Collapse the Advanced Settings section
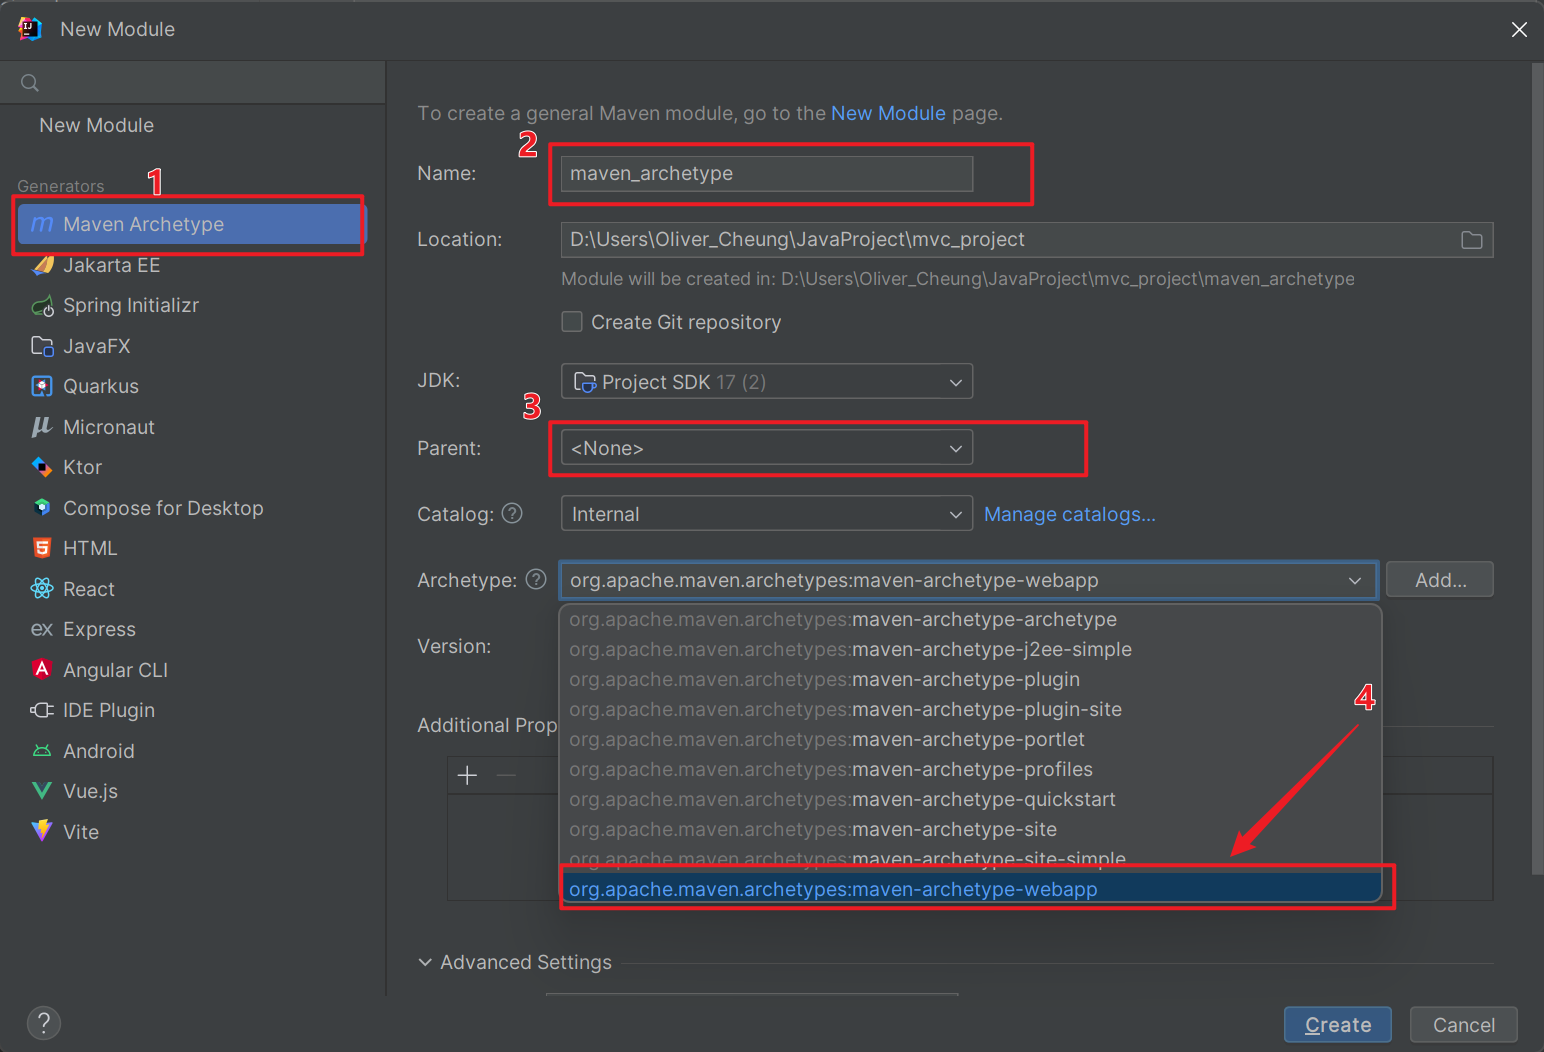Image resolution: width=1544 pixels, height=1052 pixels. pos(425,962)
